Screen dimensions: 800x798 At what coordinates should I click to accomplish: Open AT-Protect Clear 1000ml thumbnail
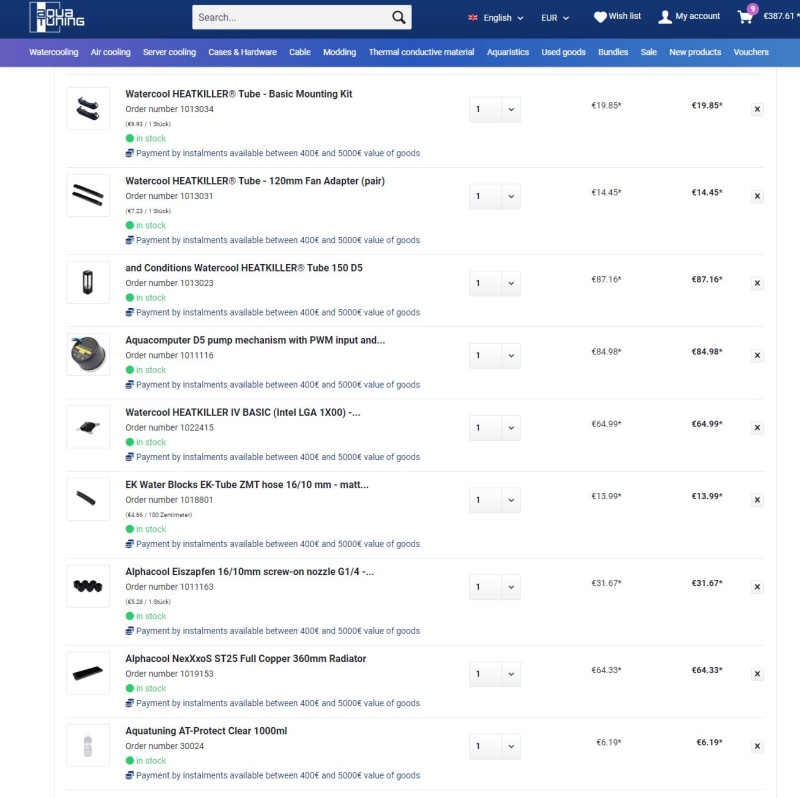[x=88, y=745]
